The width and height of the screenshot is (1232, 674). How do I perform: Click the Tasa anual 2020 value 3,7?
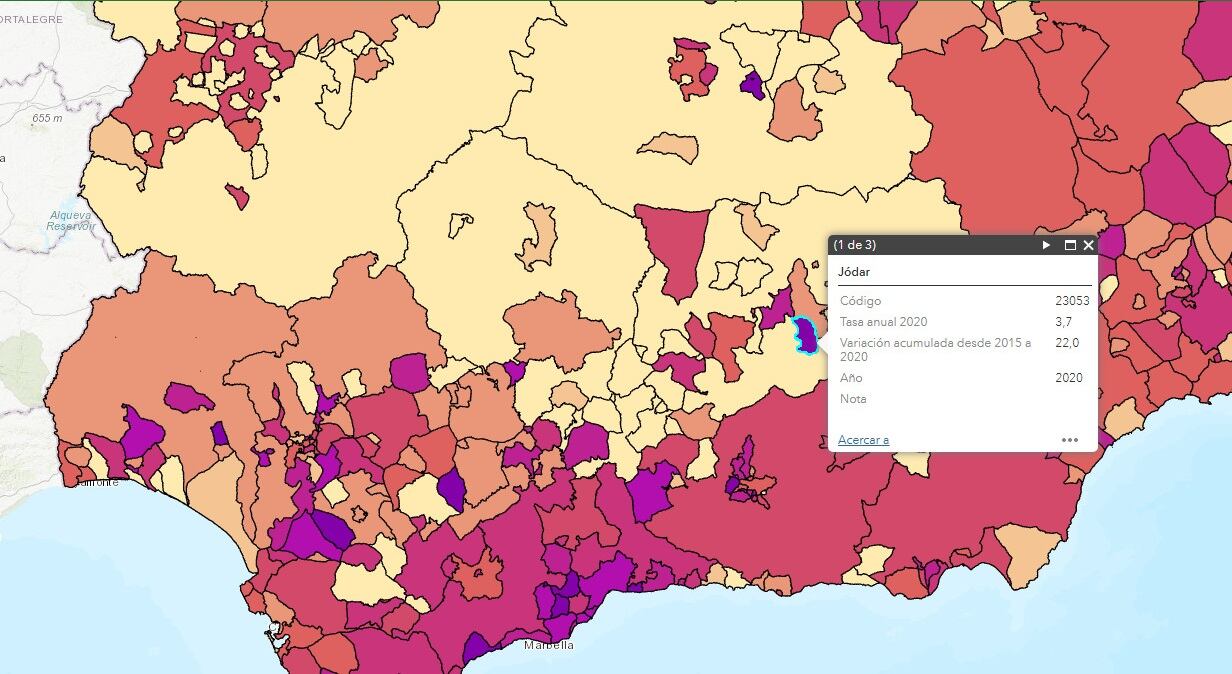click(x=1063, y=322)
